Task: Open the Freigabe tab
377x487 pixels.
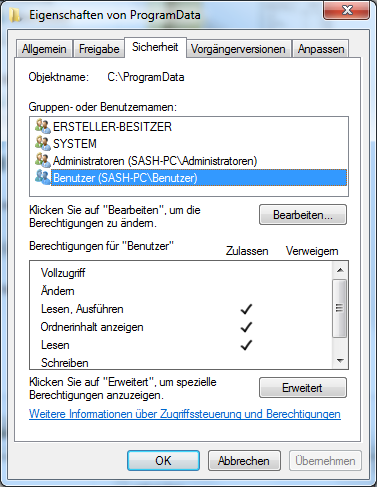Action: click(99, 49)
